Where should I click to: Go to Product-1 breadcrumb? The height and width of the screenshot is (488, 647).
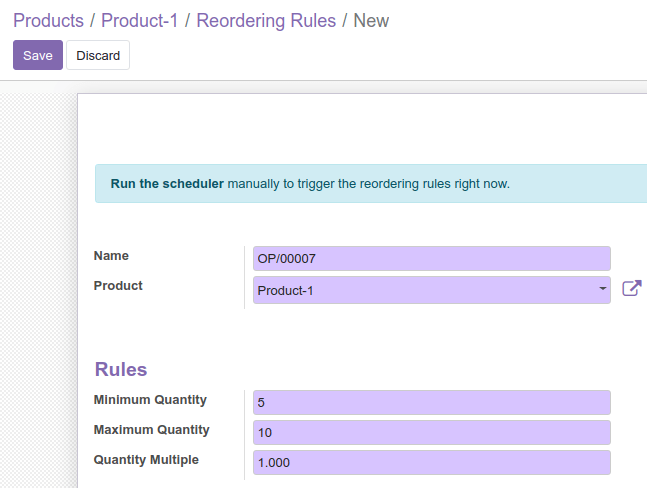139,21
